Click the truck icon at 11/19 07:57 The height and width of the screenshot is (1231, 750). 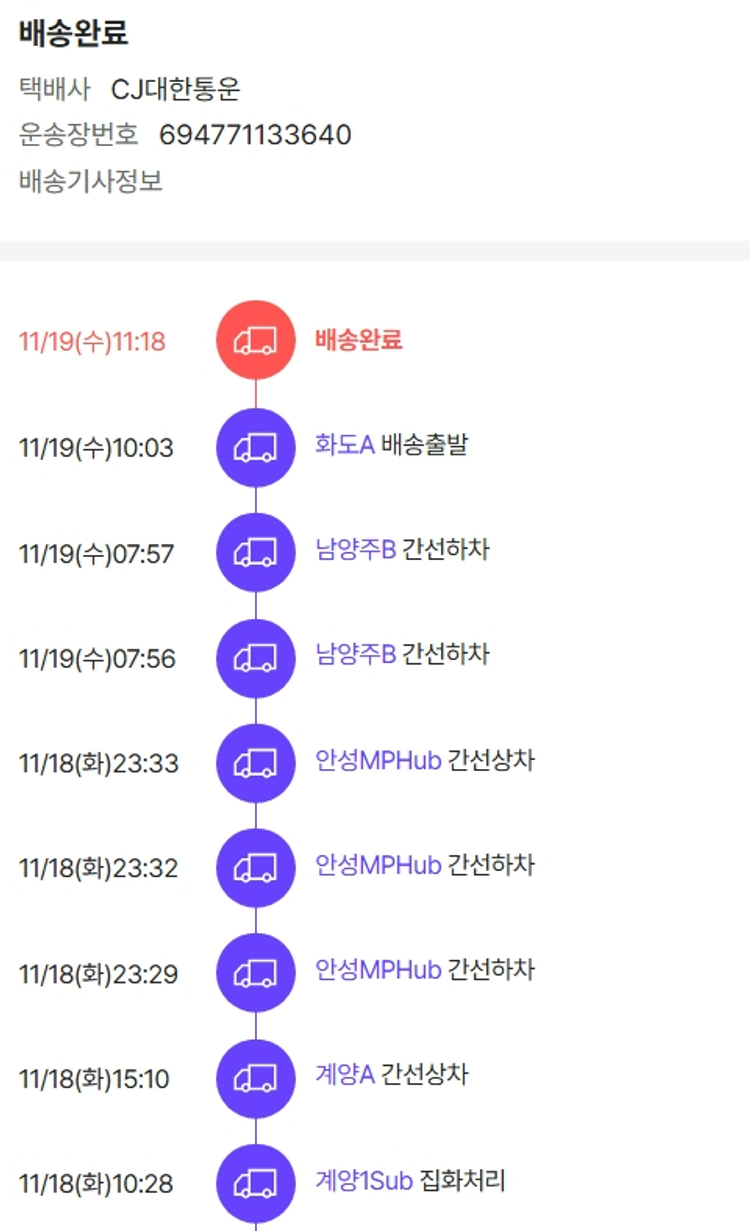pyautogui.click(x=256, y=552)
